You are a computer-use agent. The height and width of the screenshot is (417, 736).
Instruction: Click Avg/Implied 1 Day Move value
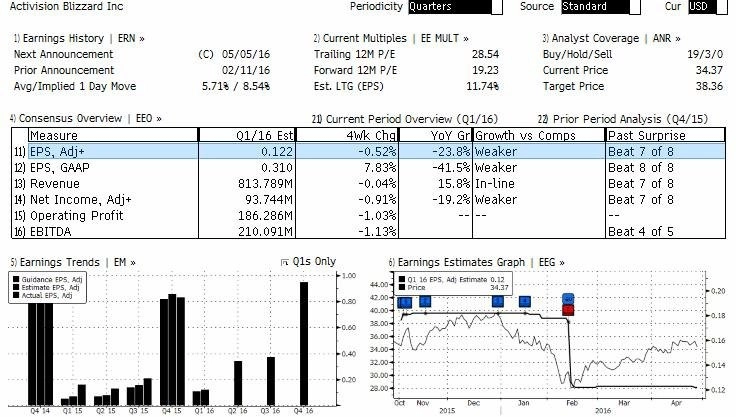(x=236, y=86)
